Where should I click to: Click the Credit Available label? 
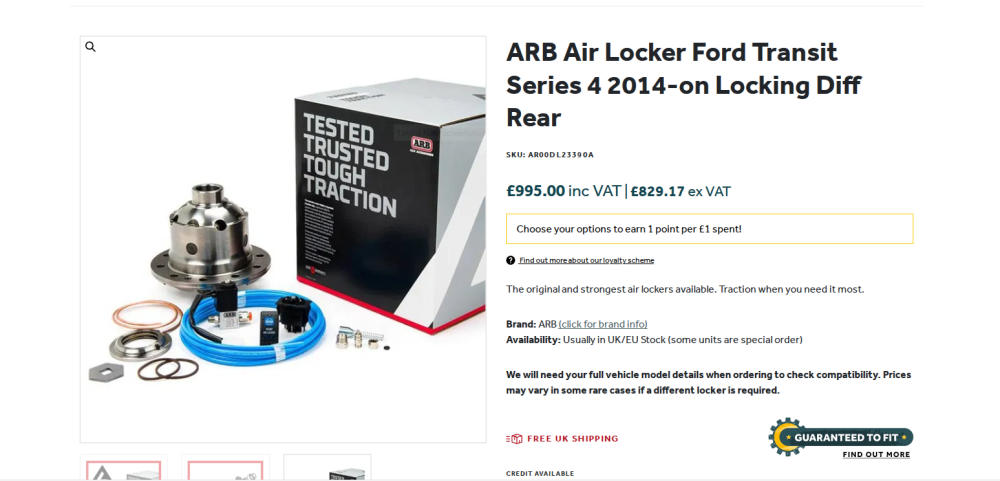tap(540, 473)
